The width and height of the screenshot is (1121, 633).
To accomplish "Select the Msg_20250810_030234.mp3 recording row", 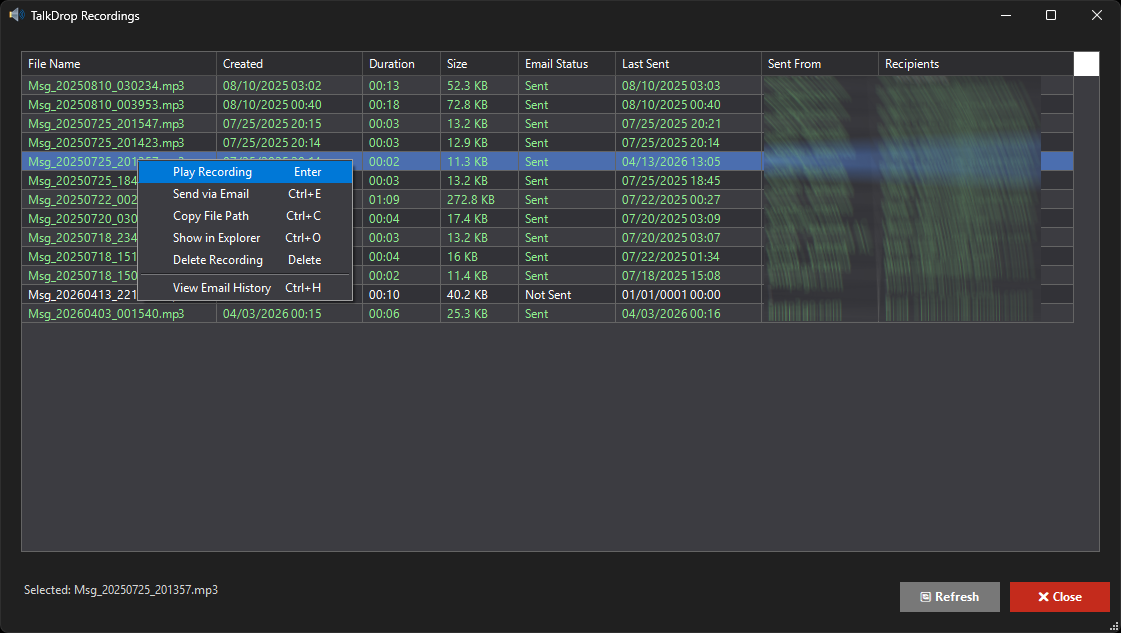I will pos(106,86).
